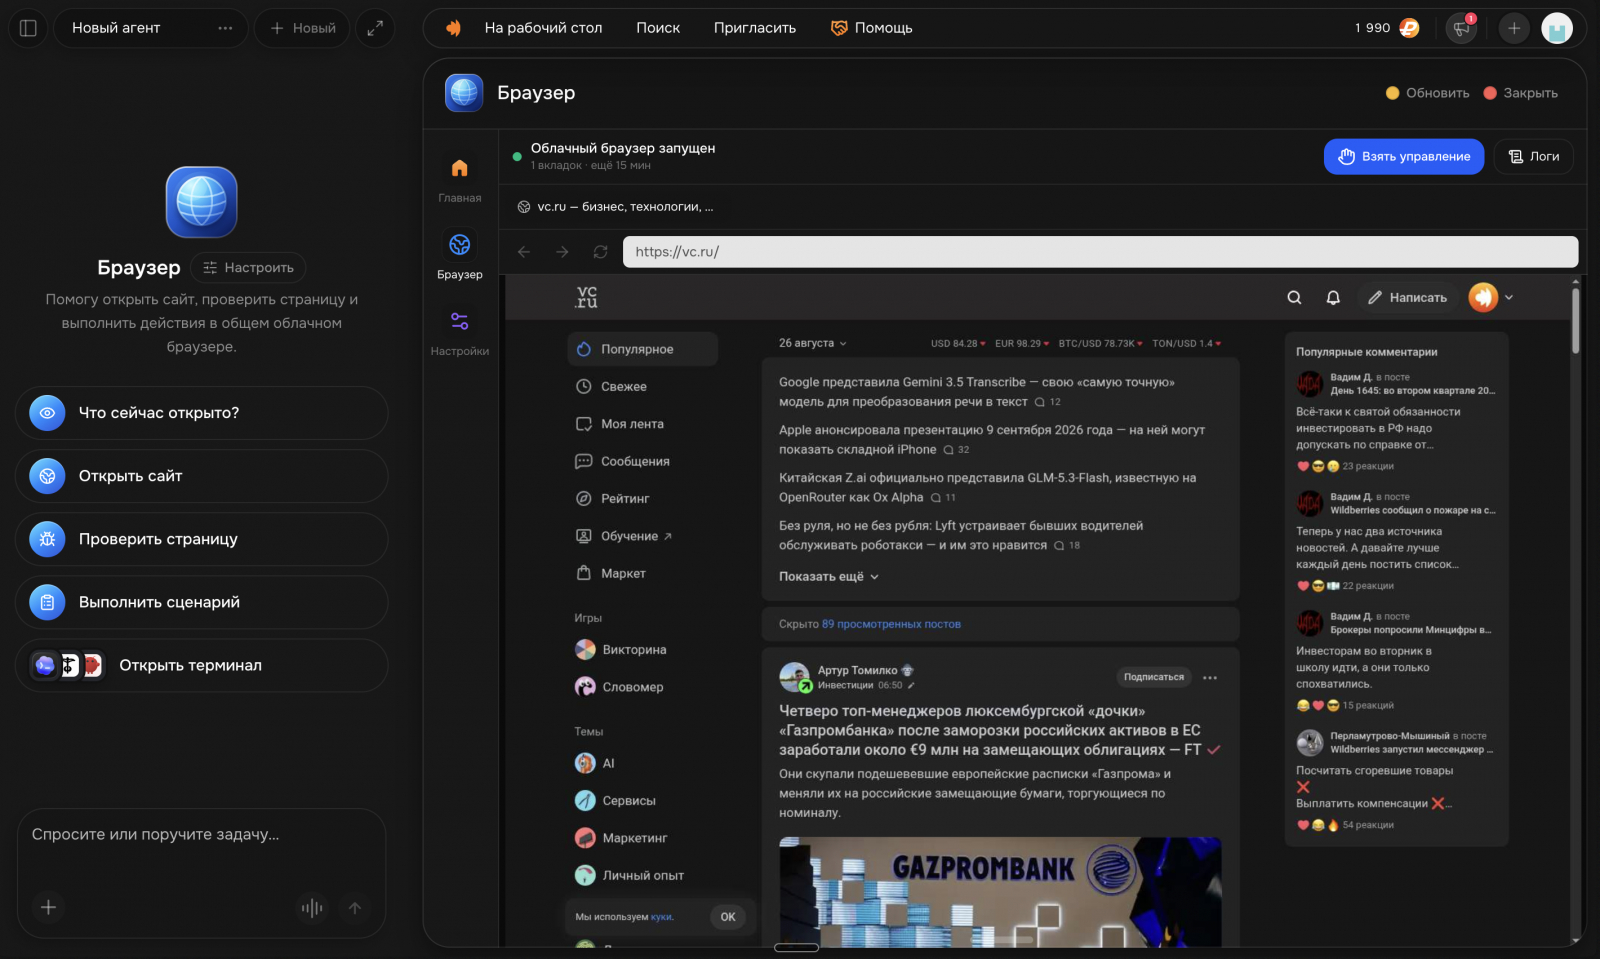
Task: Accept cookies with the OK button
Action: pos(728,917)
